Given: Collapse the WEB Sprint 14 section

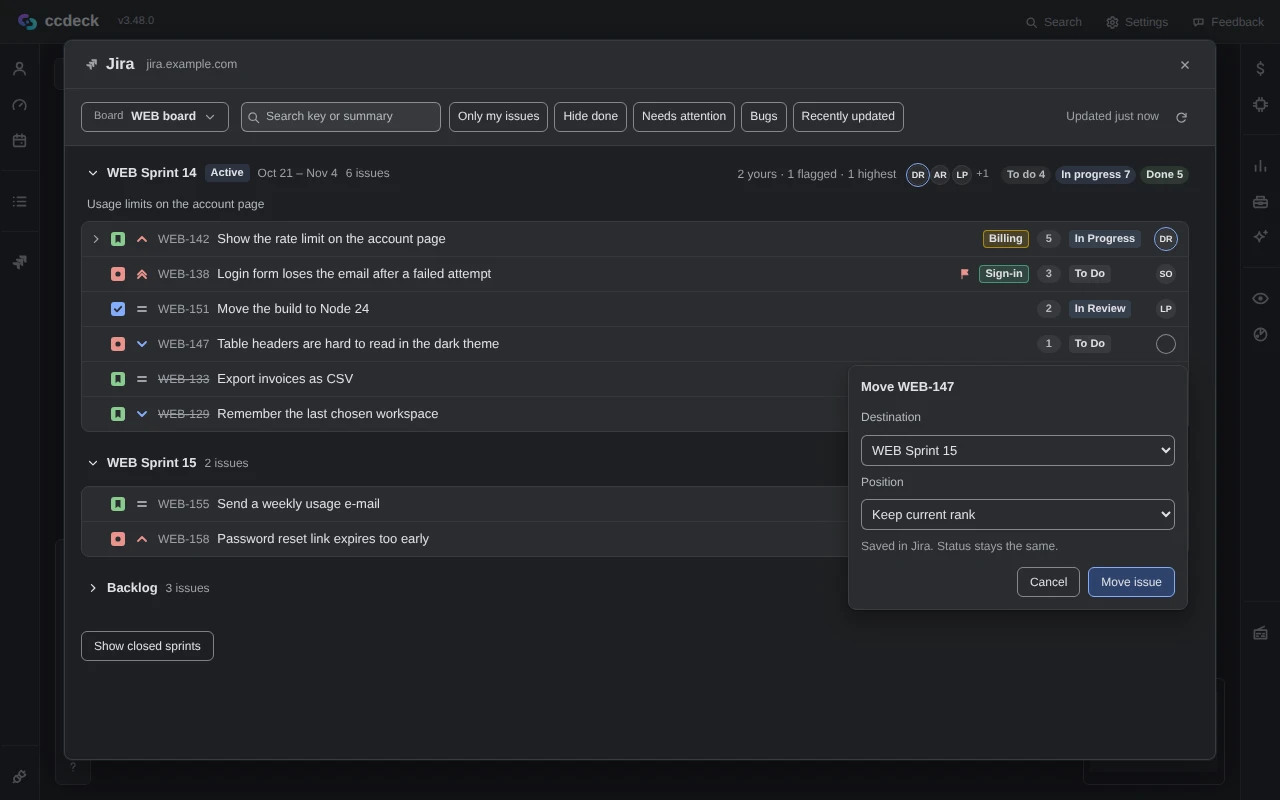Looking at the screenshot, I should (93, 173).
